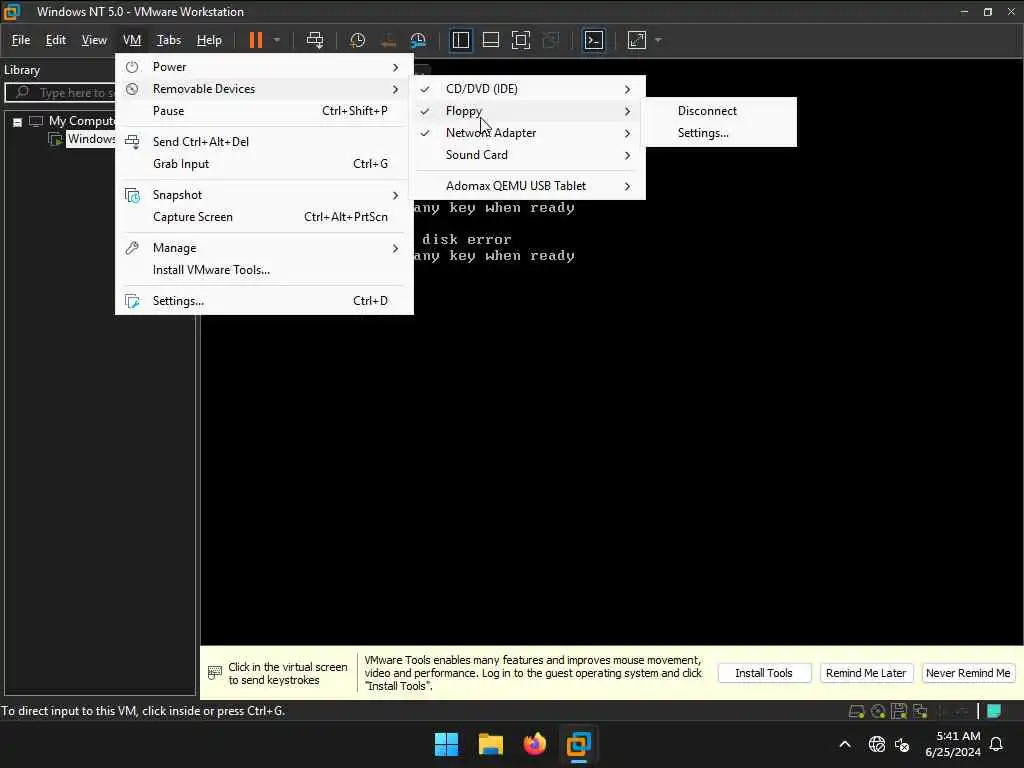Open the power options dropdown arrow beside Pause
The image size is (1024, 768).
(277, 40)
